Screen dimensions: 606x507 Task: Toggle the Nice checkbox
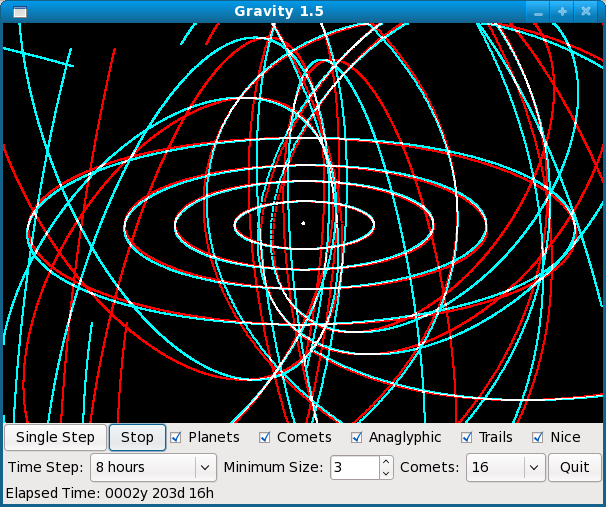click(x=538, y=437)
